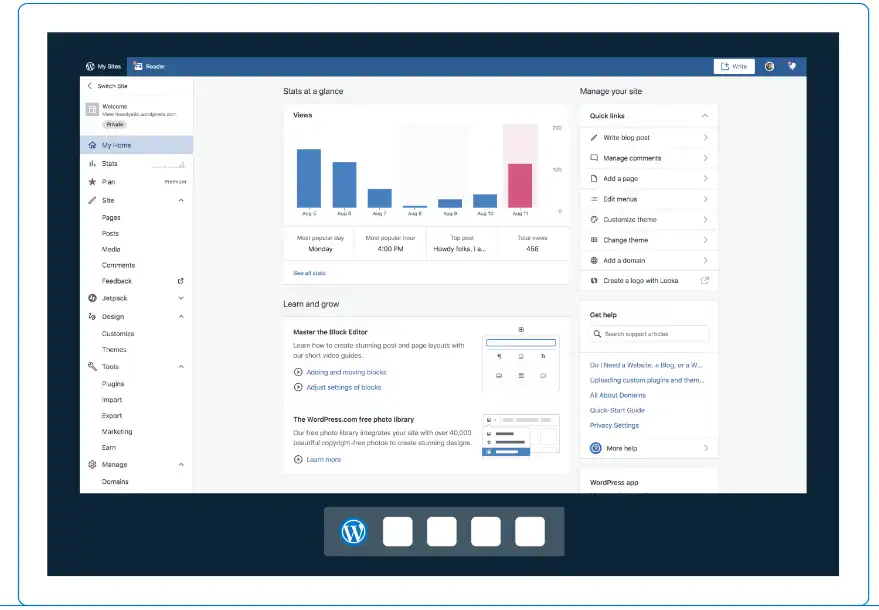Viewport: 879px width, 610px height.
Task: Collapse the Design section chevron
Action: [x=181, y=317]
